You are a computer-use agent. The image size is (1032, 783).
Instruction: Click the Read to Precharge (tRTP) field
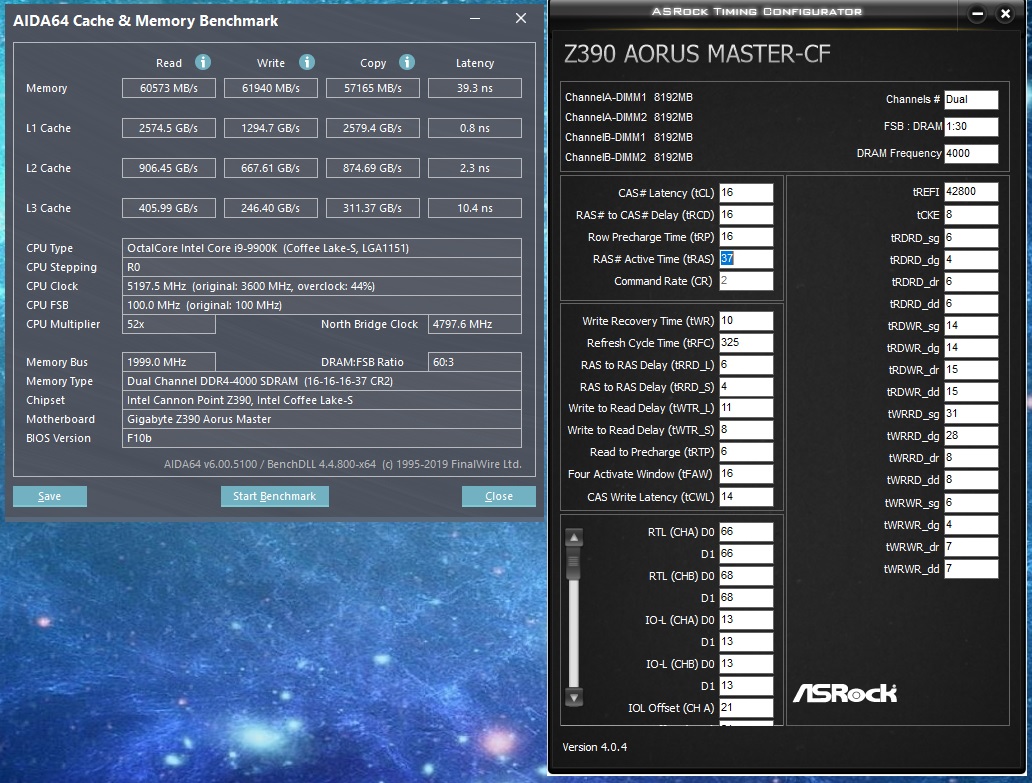(746, 452)
